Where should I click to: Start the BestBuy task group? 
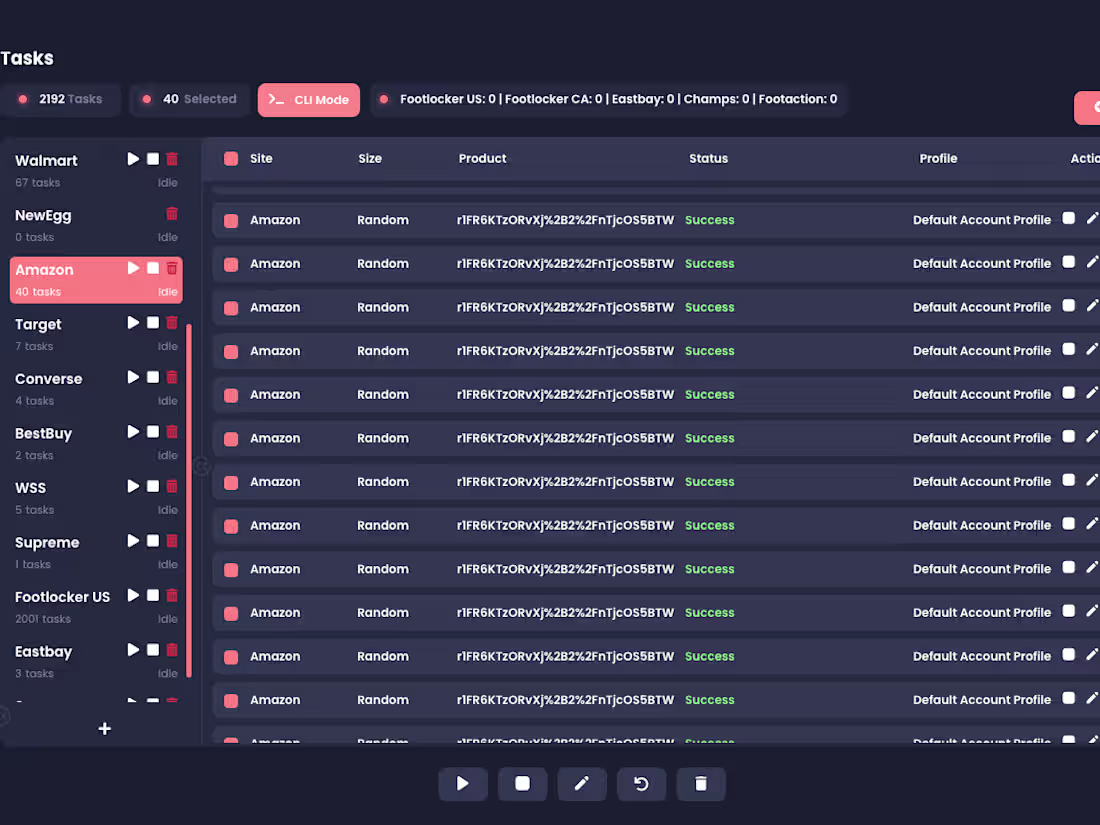coord(133,431)
